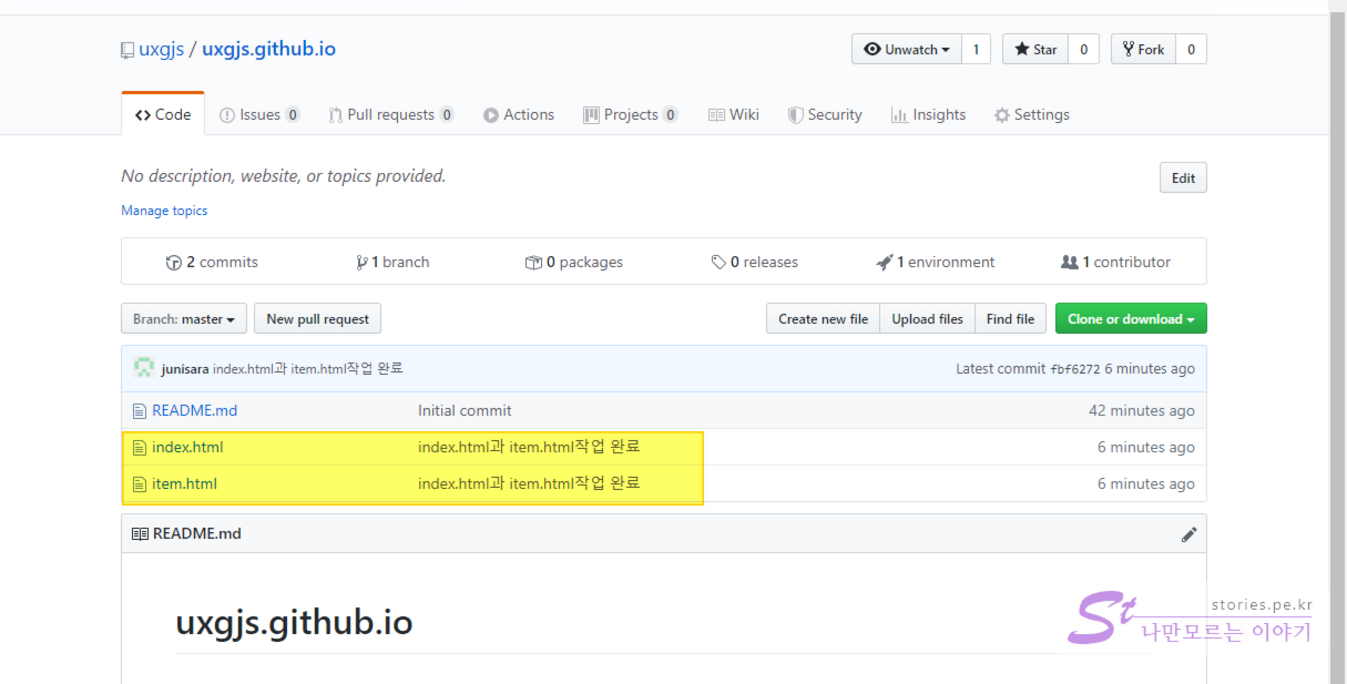Open the Settings tab

click(1031, 115)
